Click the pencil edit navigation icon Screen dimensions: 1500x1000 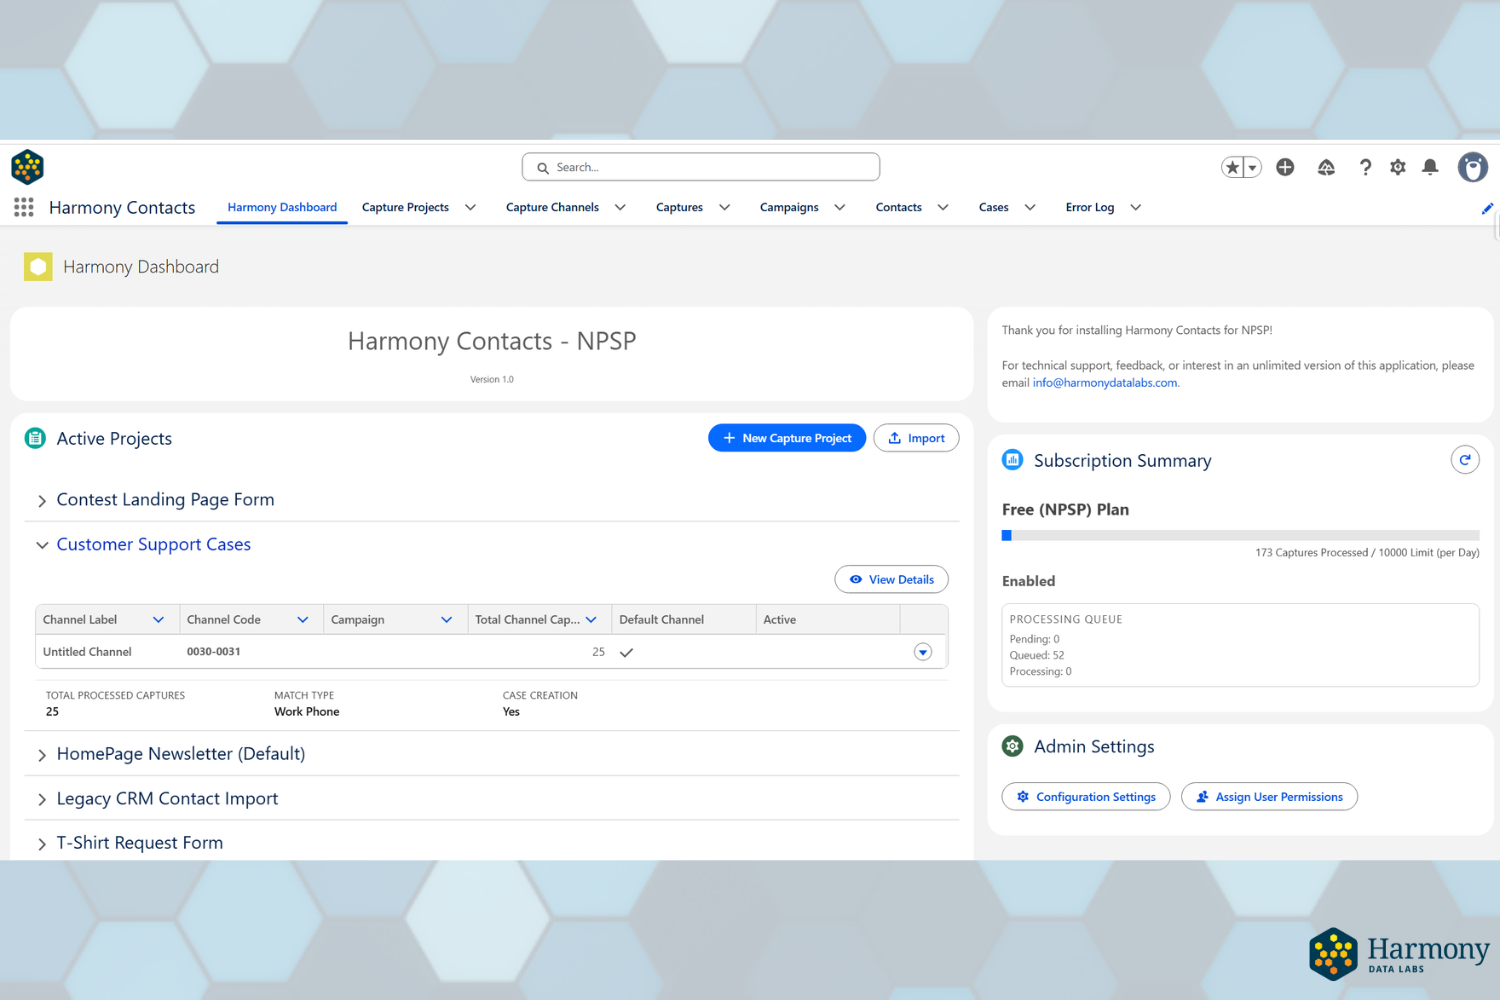[x=1487, y=208]
